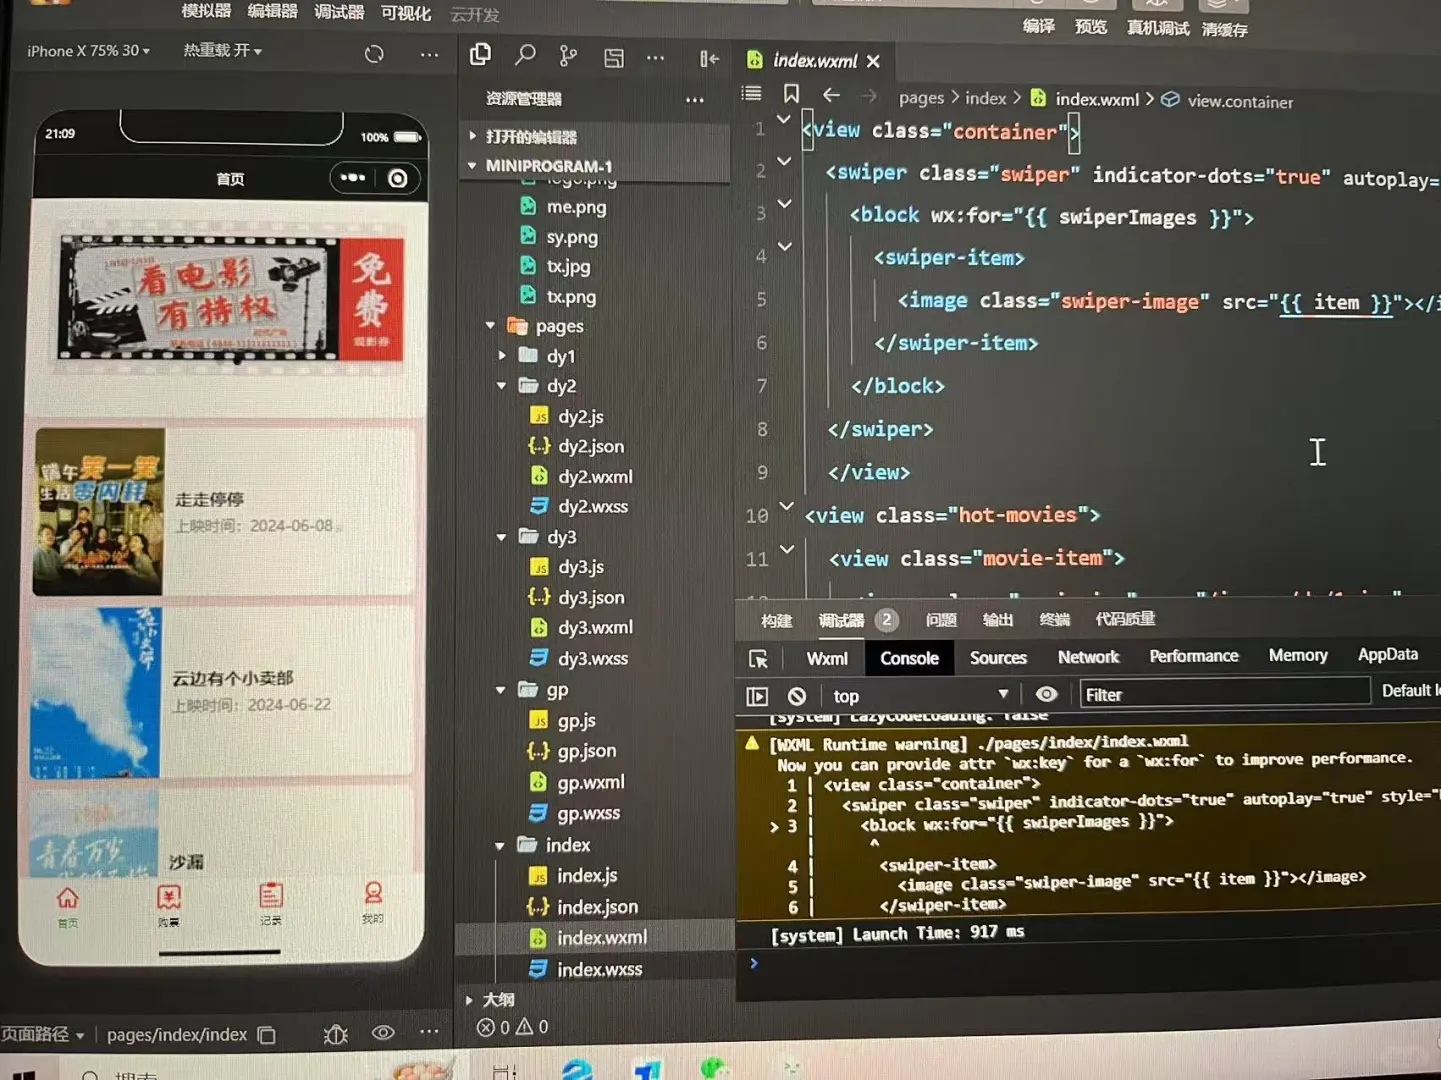Open dy3.wxss in the file tree
1441x1080 pixels.
pos(592,659)
